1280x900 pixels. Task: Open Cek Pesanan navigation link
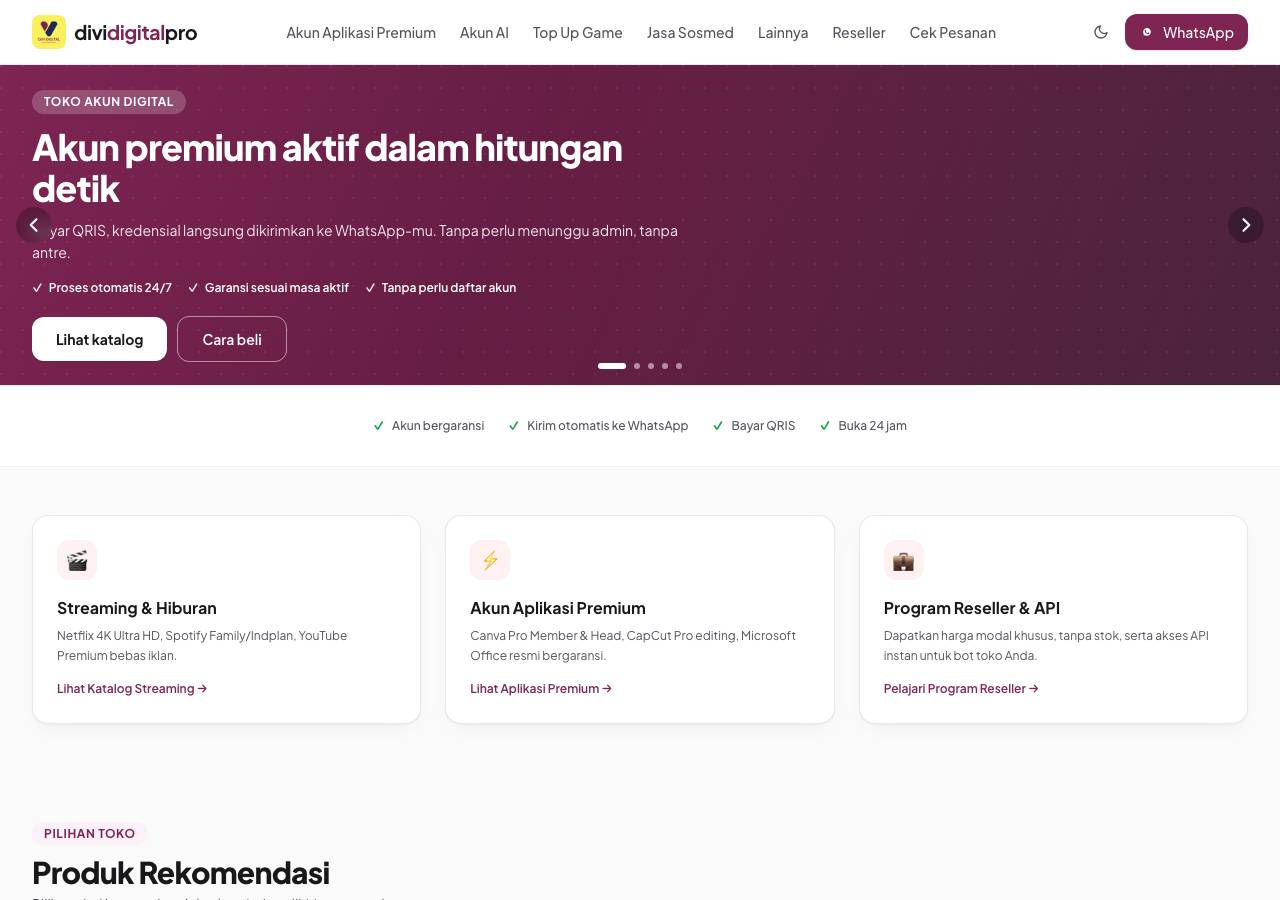953,32
